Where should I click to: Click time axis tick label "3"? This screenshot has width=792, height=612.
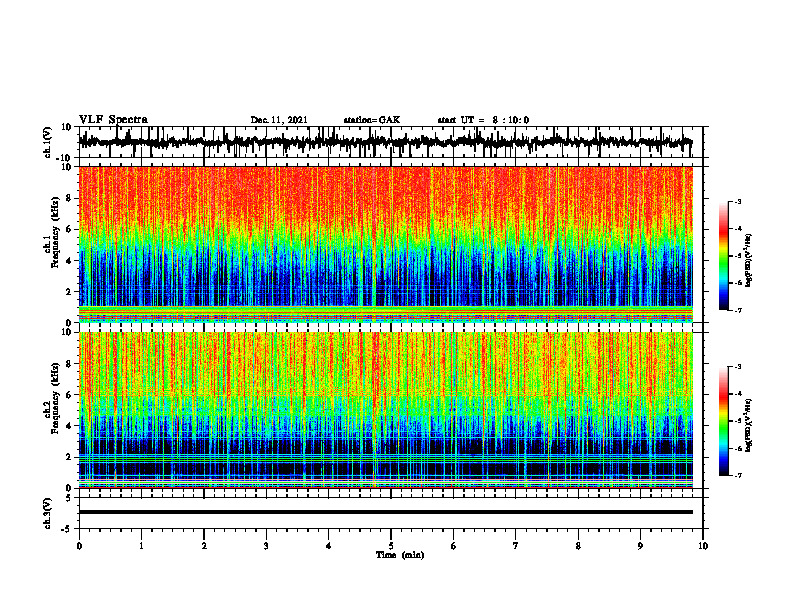266,546
